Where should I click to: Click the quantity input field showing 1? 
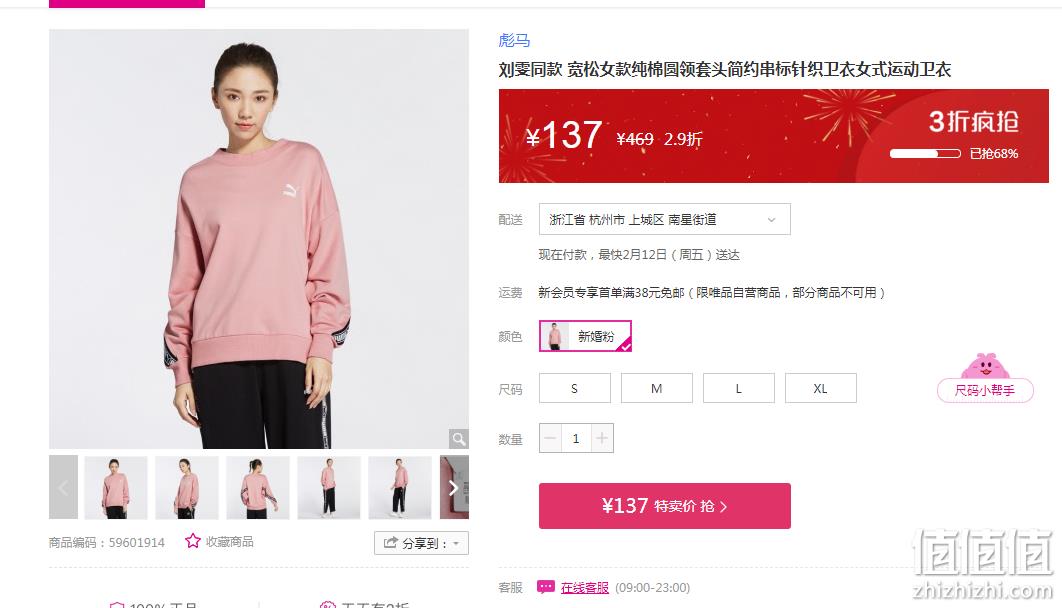[576, 438]
